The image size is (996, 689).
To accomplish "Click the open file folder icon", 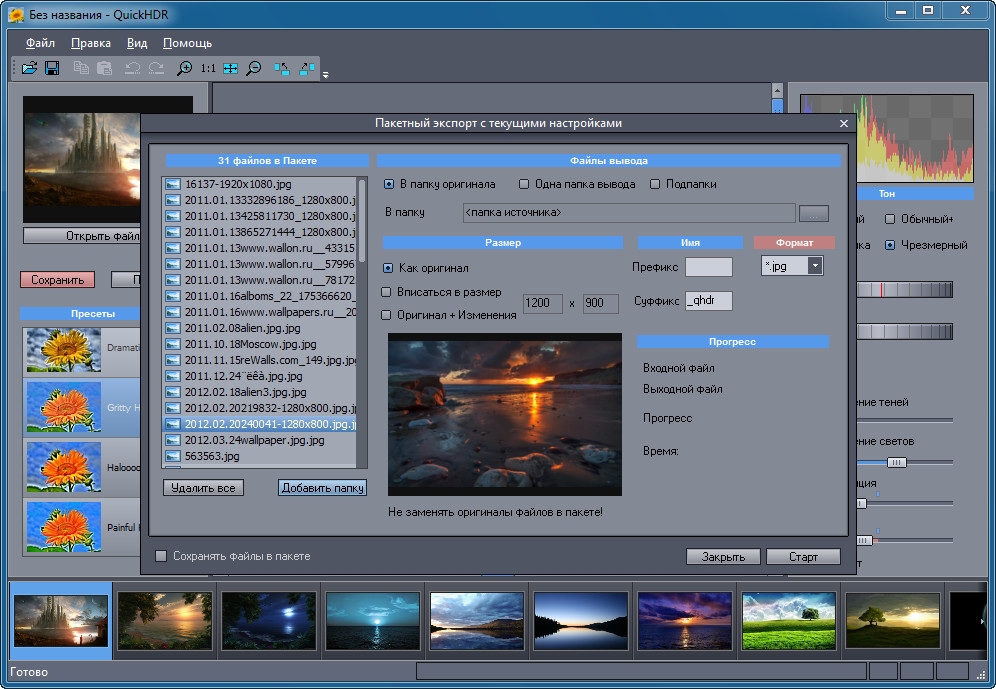I will pos(29,68).
